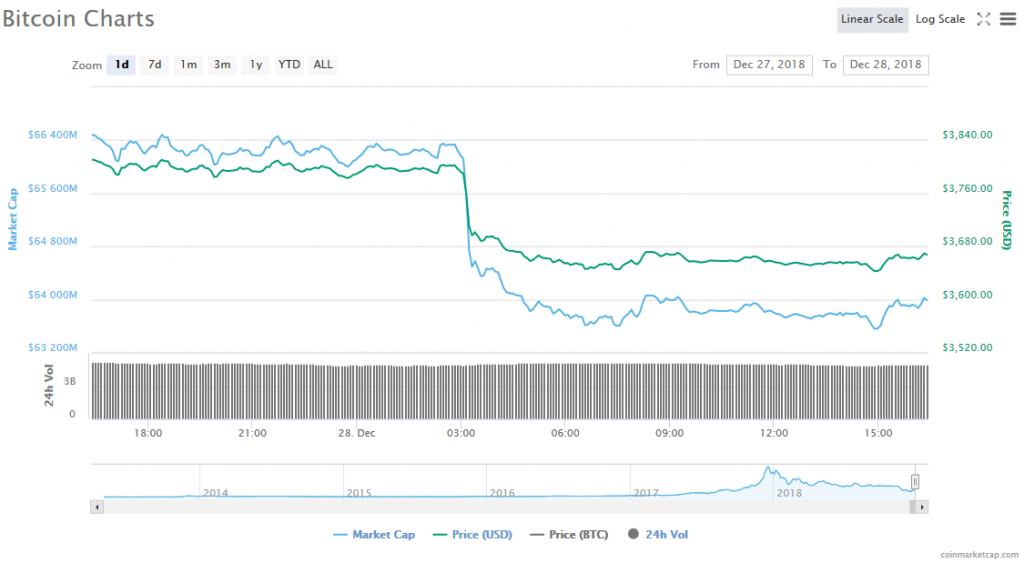This screenshot has height=573, width=1024.
Task: Click the navigator right scroll arrow
Action: [922, 507]
